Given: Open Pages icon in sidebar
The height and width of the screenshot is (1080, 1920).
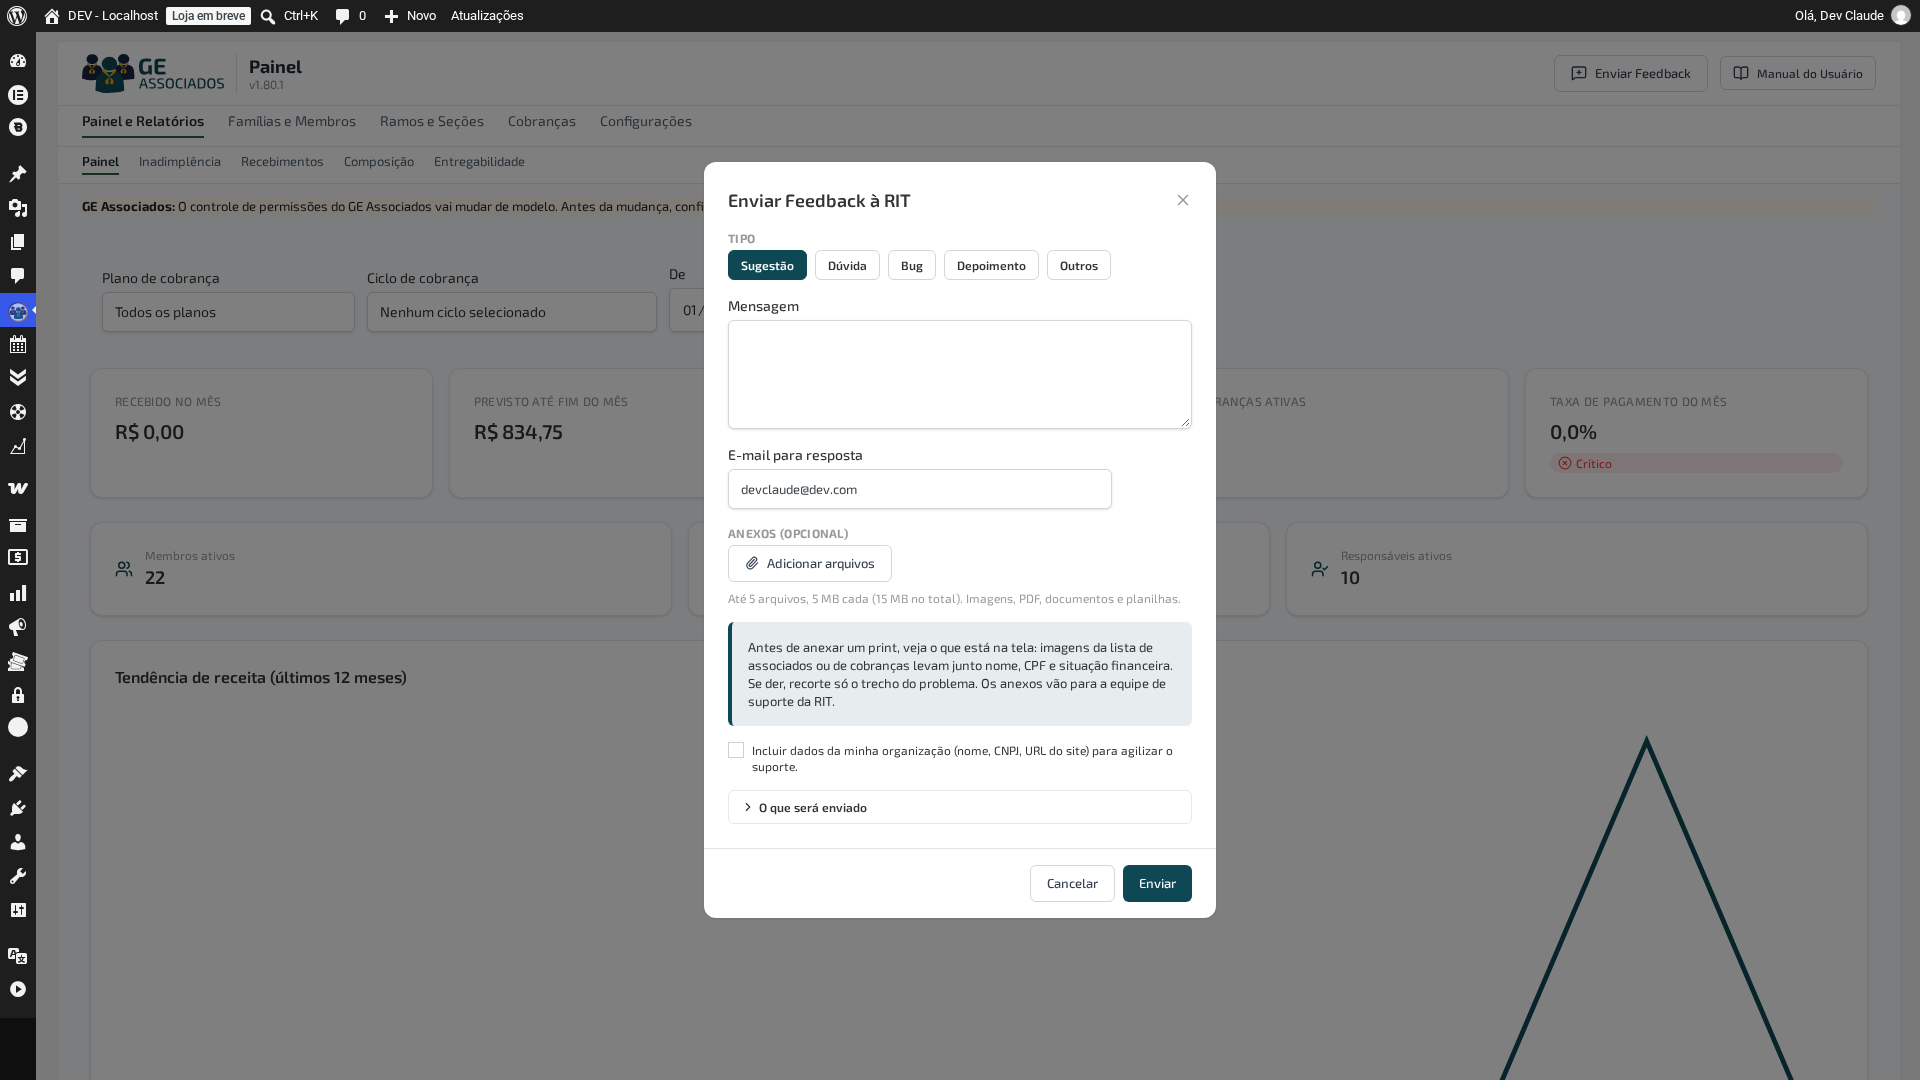Looking at the screenshot, I should pyautogui.click(x=18, y=242).
